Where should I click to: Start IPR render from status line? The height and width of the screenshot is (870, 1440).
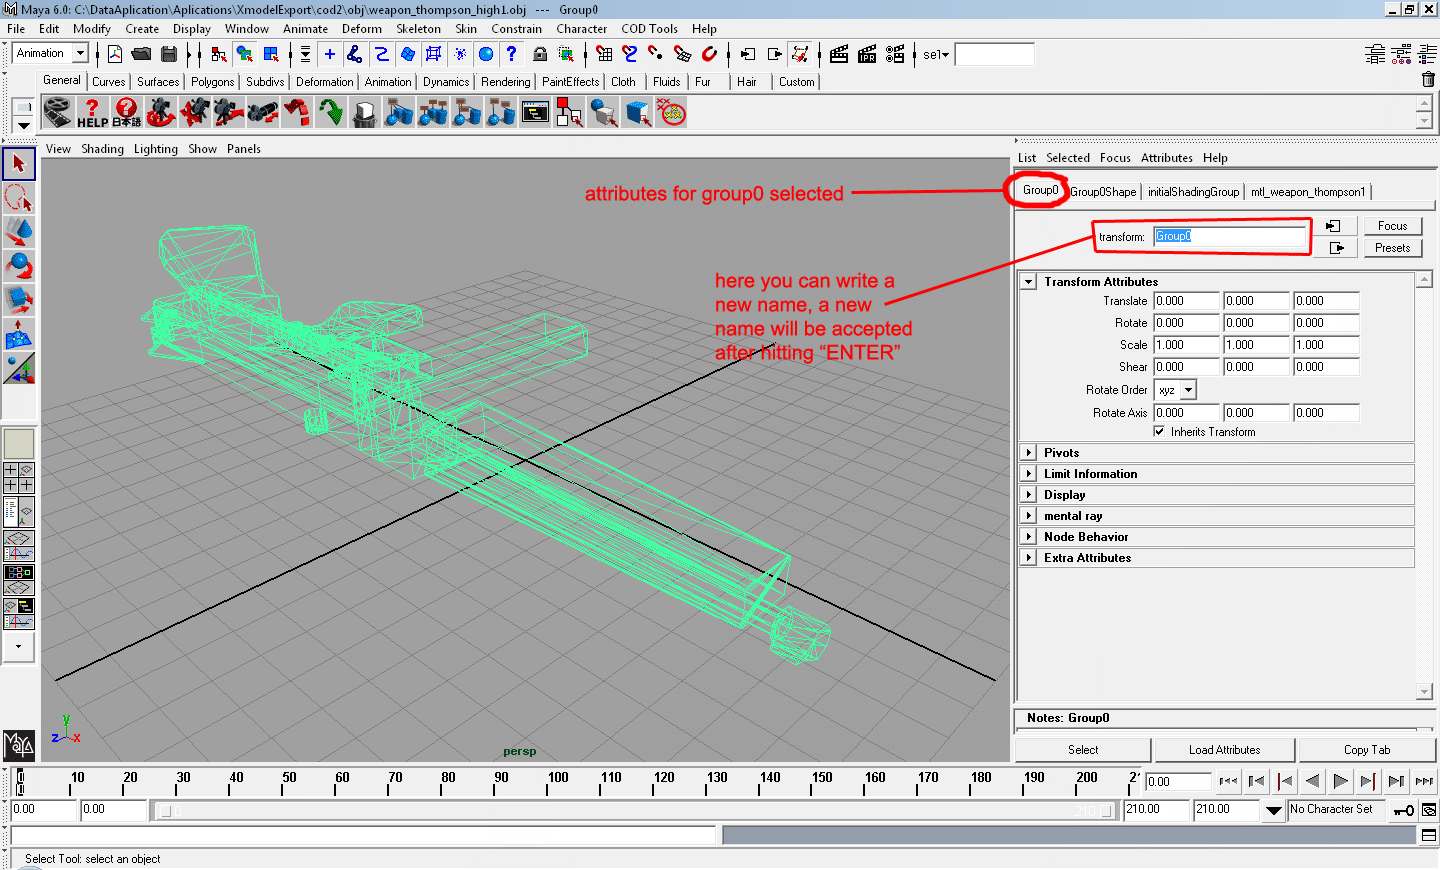pos(867,54)
